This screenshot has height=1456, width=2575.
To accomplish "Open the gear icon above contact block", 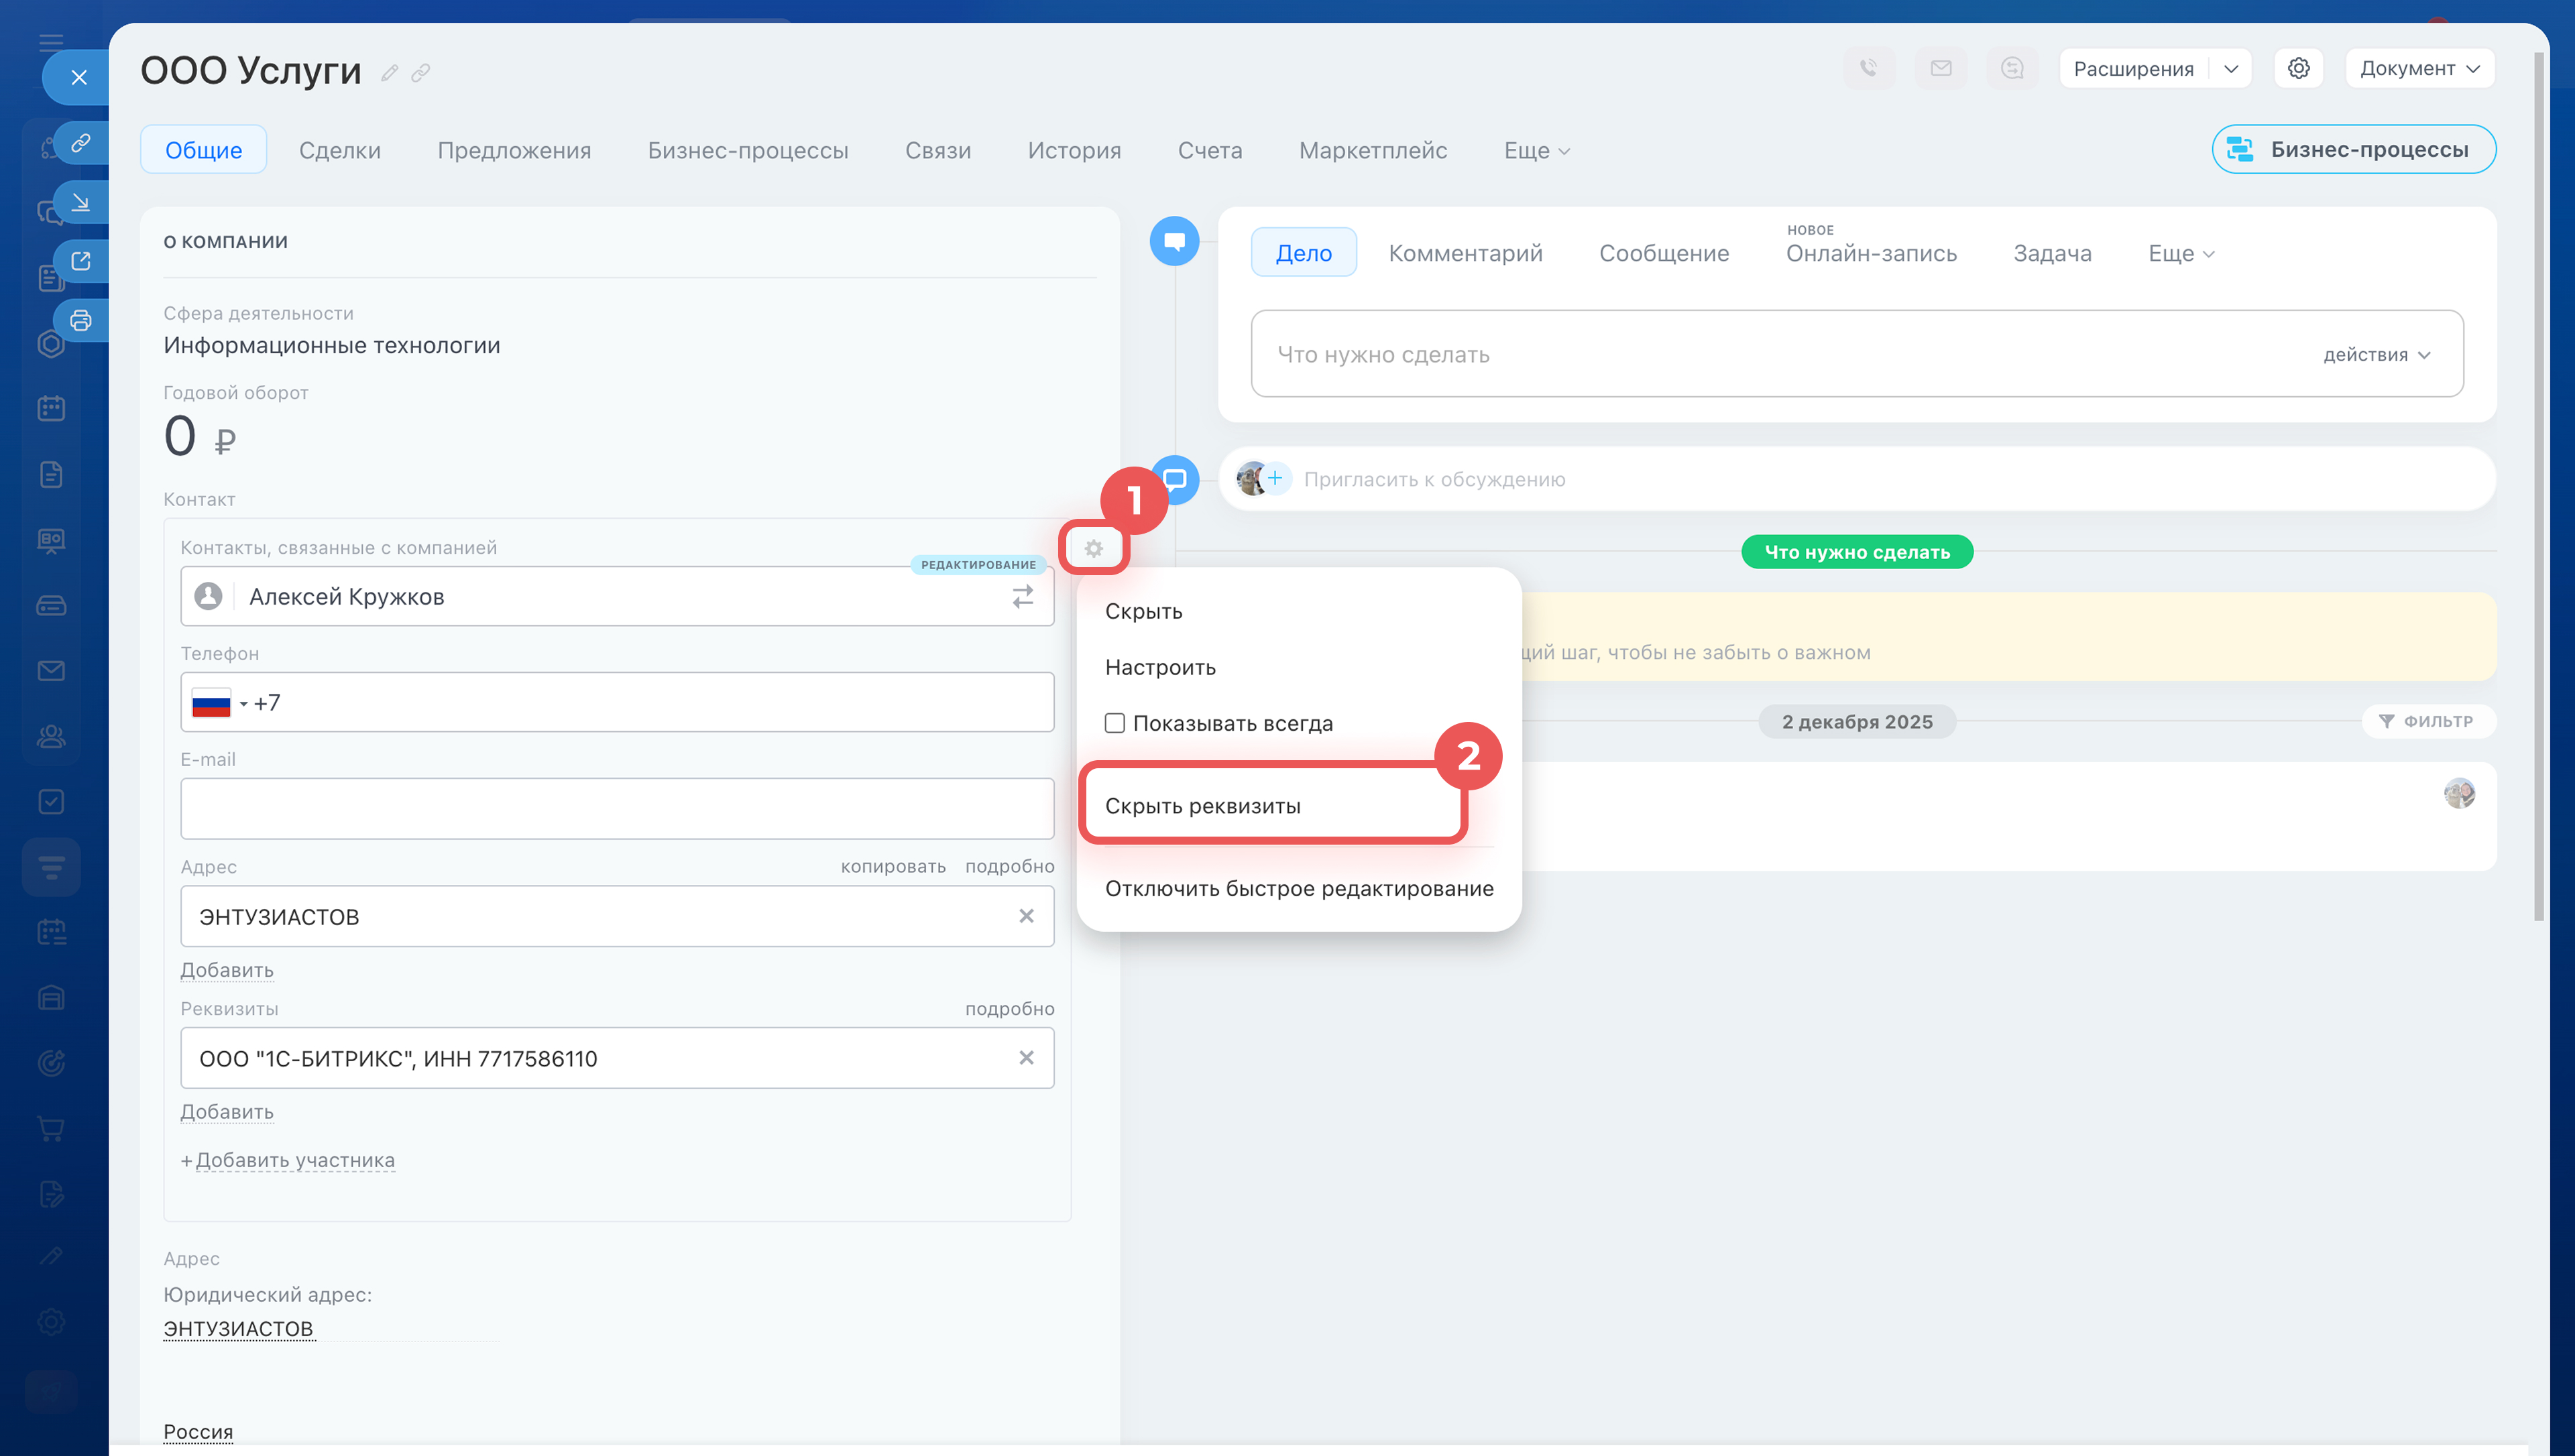I will pos(1093,548).
